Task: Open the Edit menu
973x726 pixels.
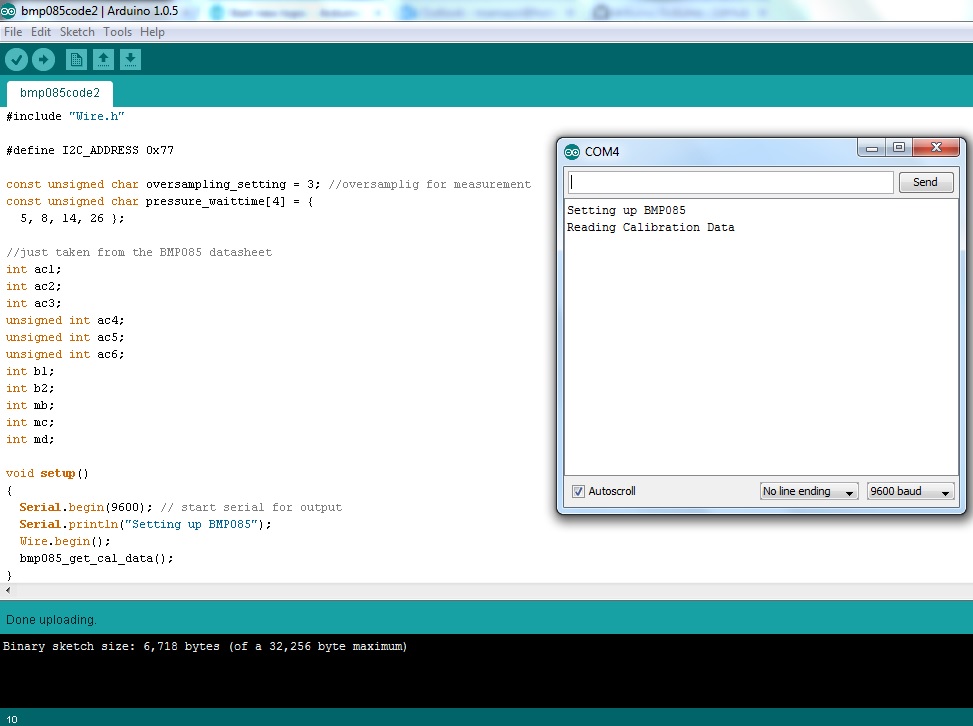Action: tap(41, 32)
